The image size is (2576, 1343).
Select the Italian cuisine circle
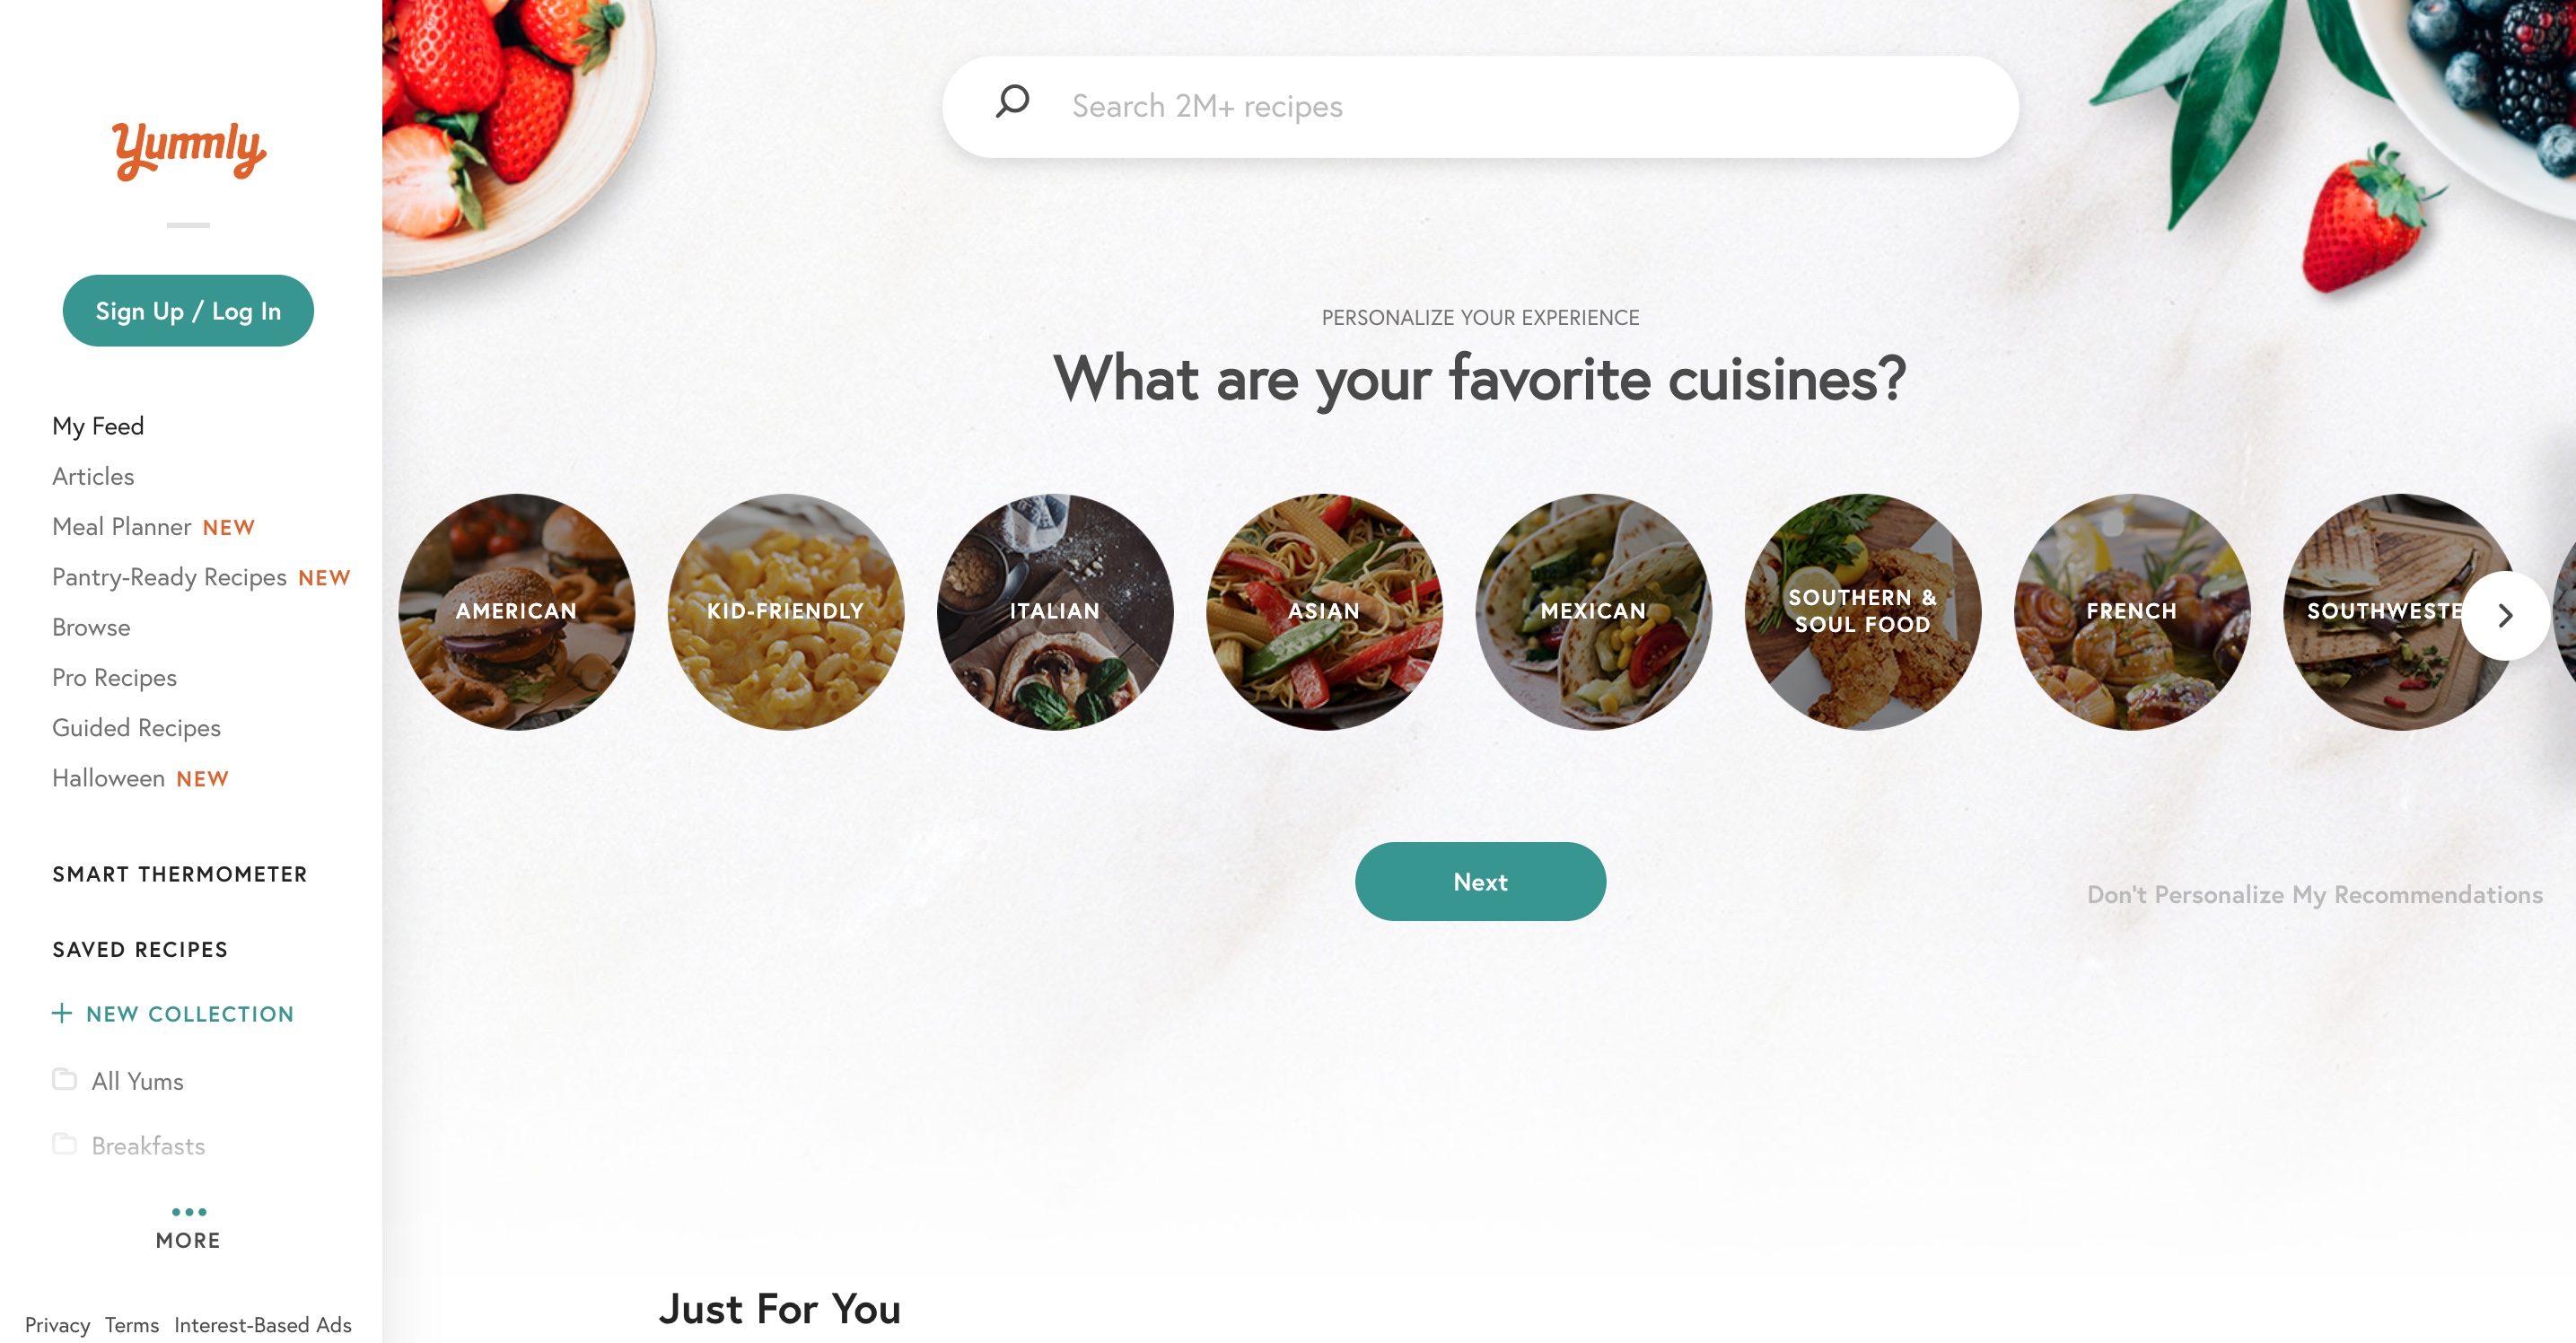pos(1055,612)
